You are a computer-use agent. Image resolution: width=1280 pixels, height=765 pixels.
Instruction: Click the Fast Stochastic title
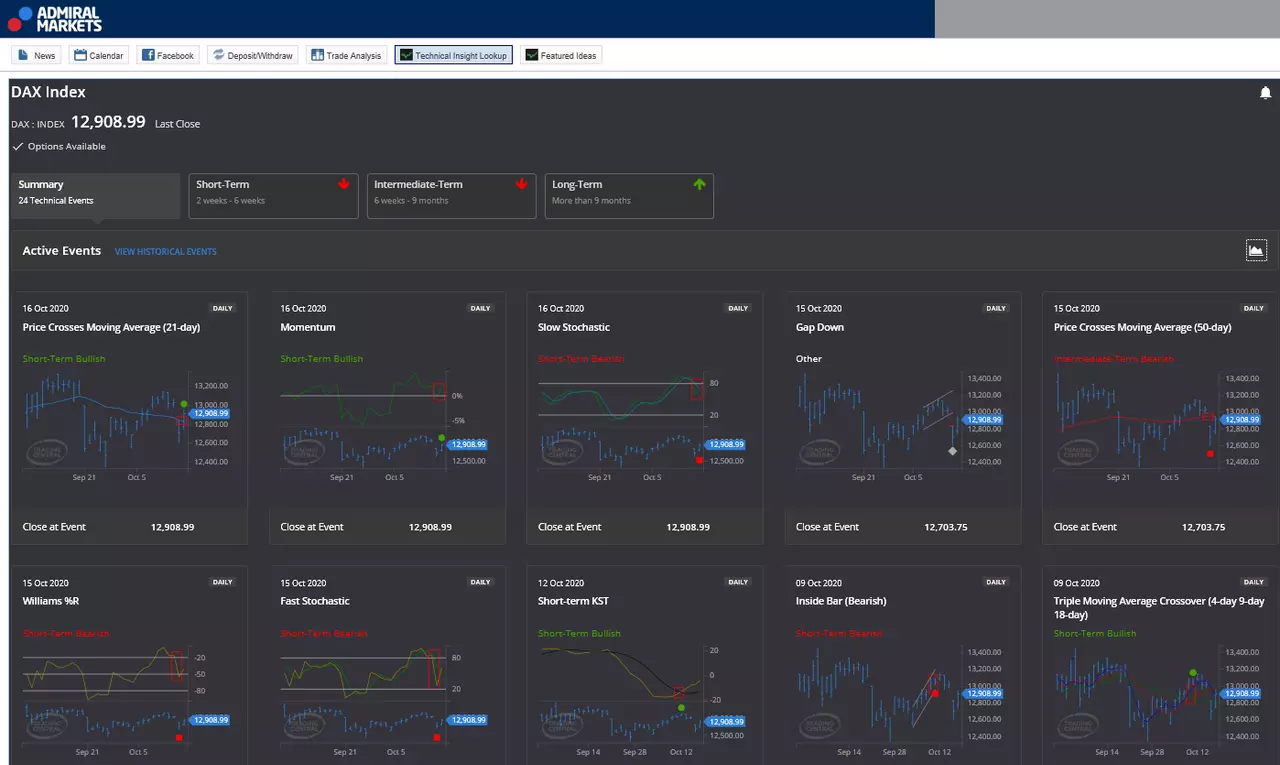click(x=315, y=601)
